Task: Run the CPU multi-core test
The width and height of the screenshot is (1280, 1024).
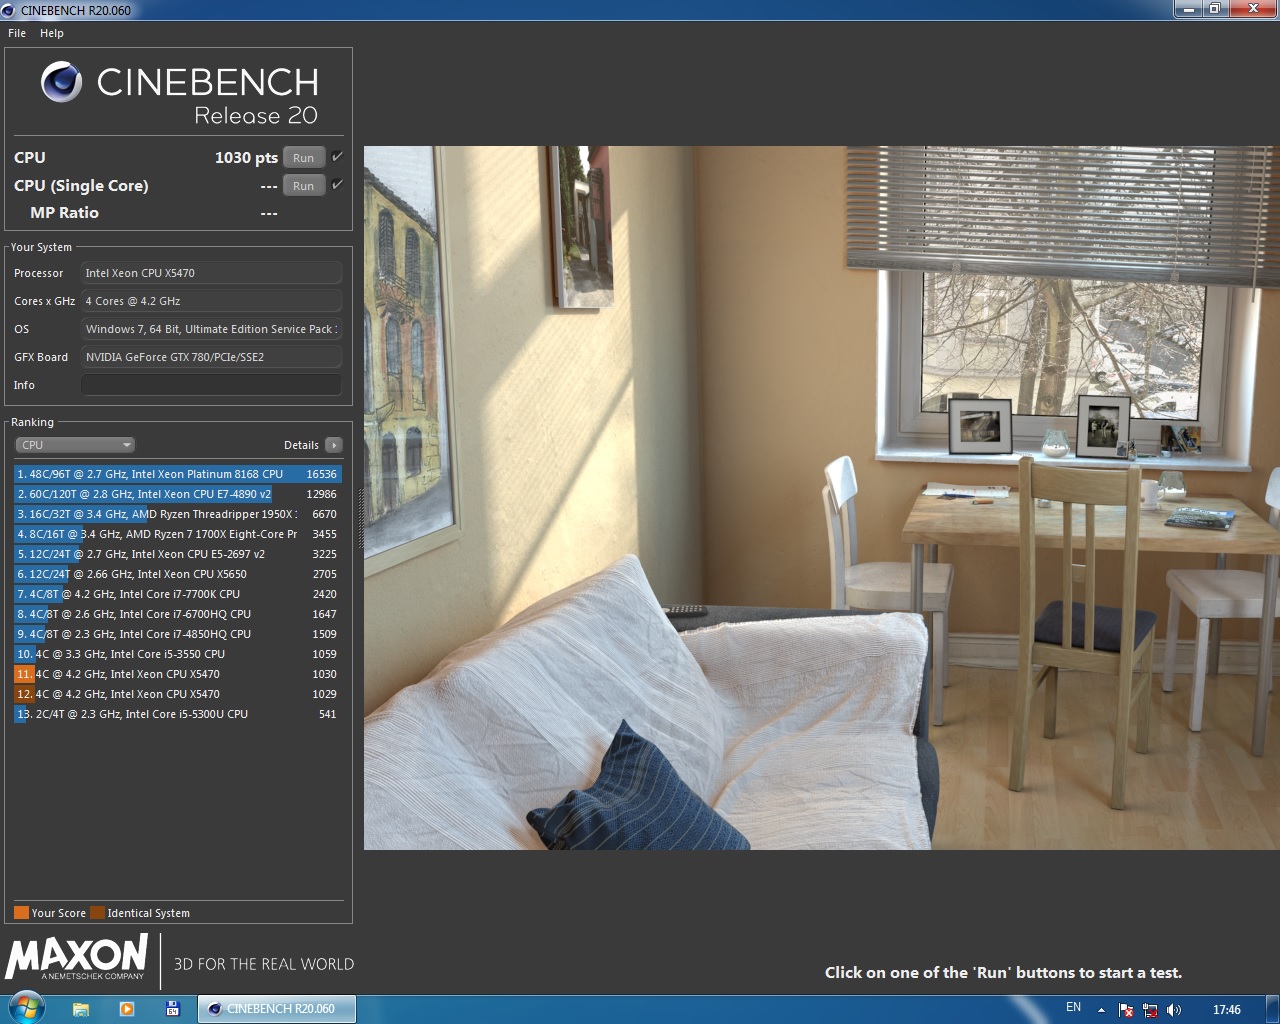Action: click(304, 158)
